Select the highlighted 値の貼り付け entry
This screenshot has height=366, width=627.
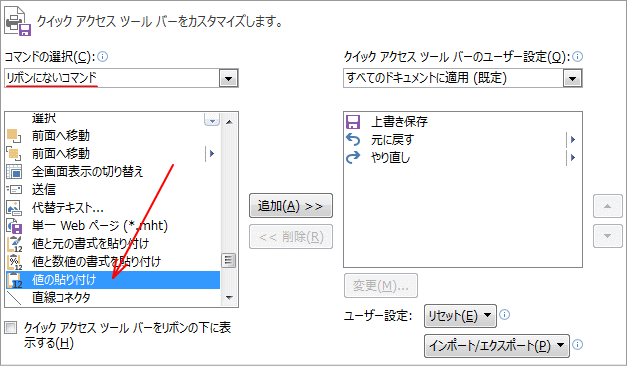113,280
